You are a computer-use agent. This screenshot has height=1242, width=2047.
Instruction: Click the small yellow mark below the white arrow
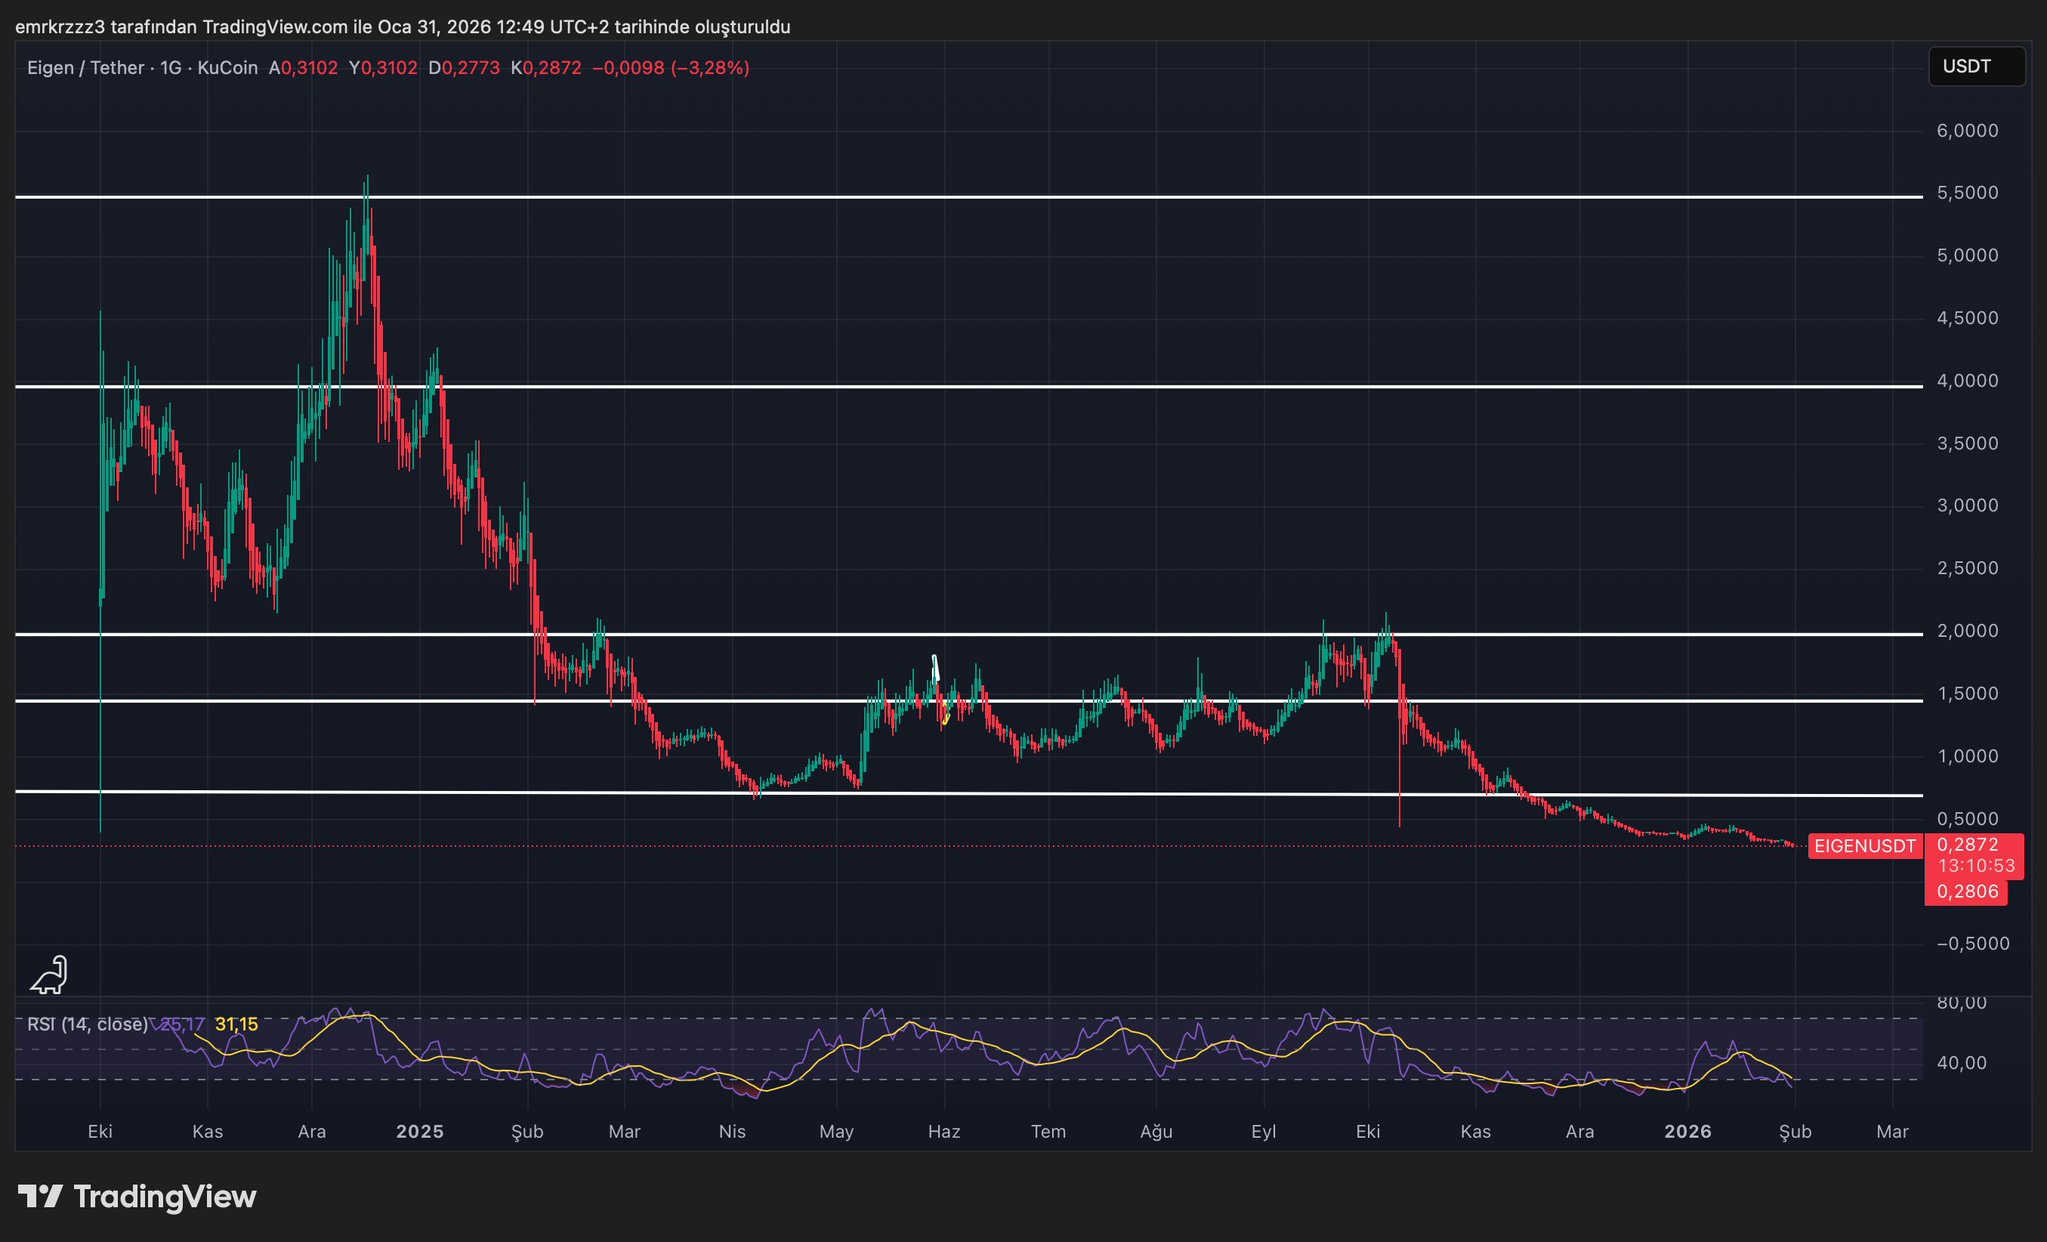pyautogui.click(x=946, y=717)
